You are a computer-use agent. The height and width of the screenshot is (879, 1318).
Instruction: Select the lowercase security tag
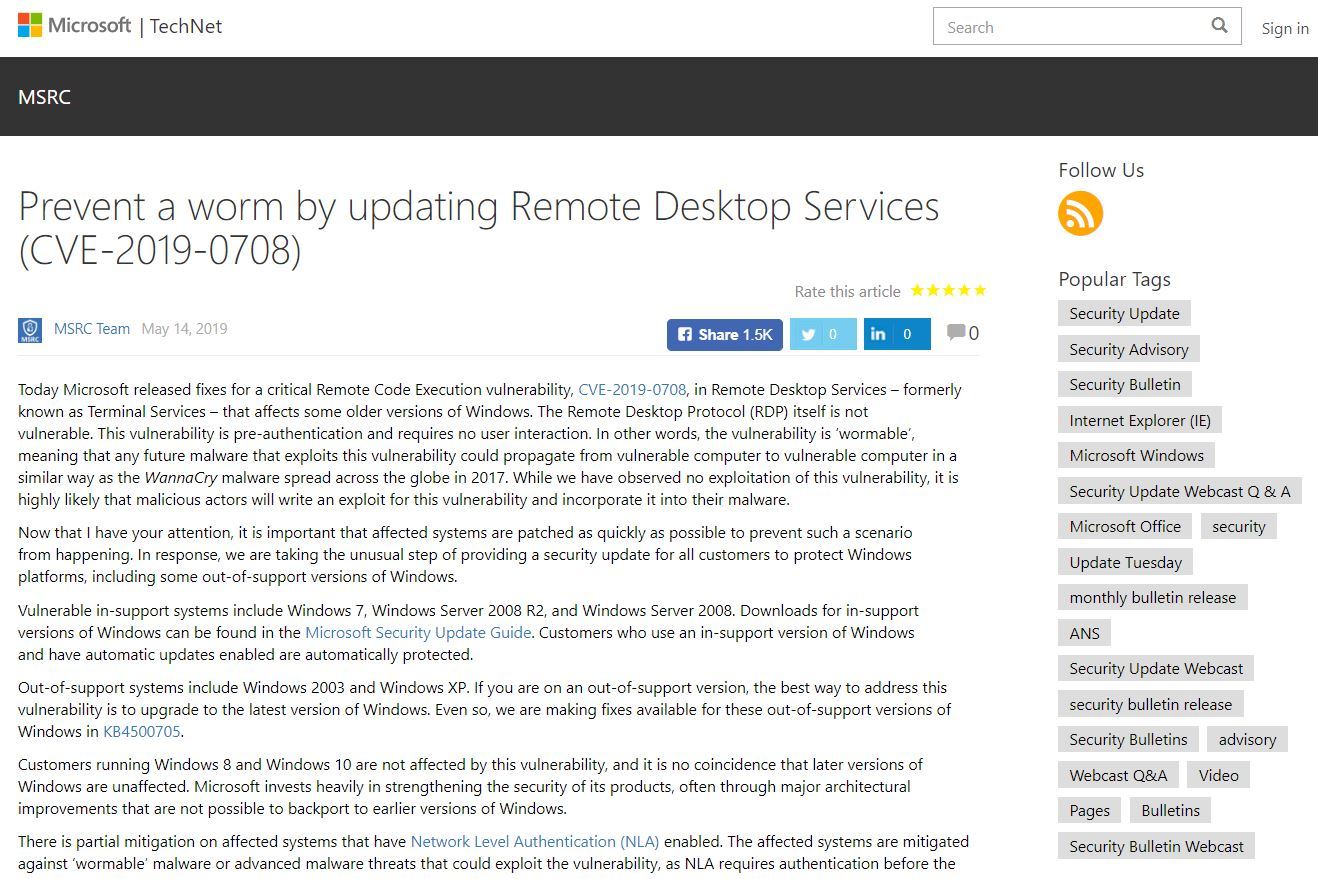tap(1239, 526)
